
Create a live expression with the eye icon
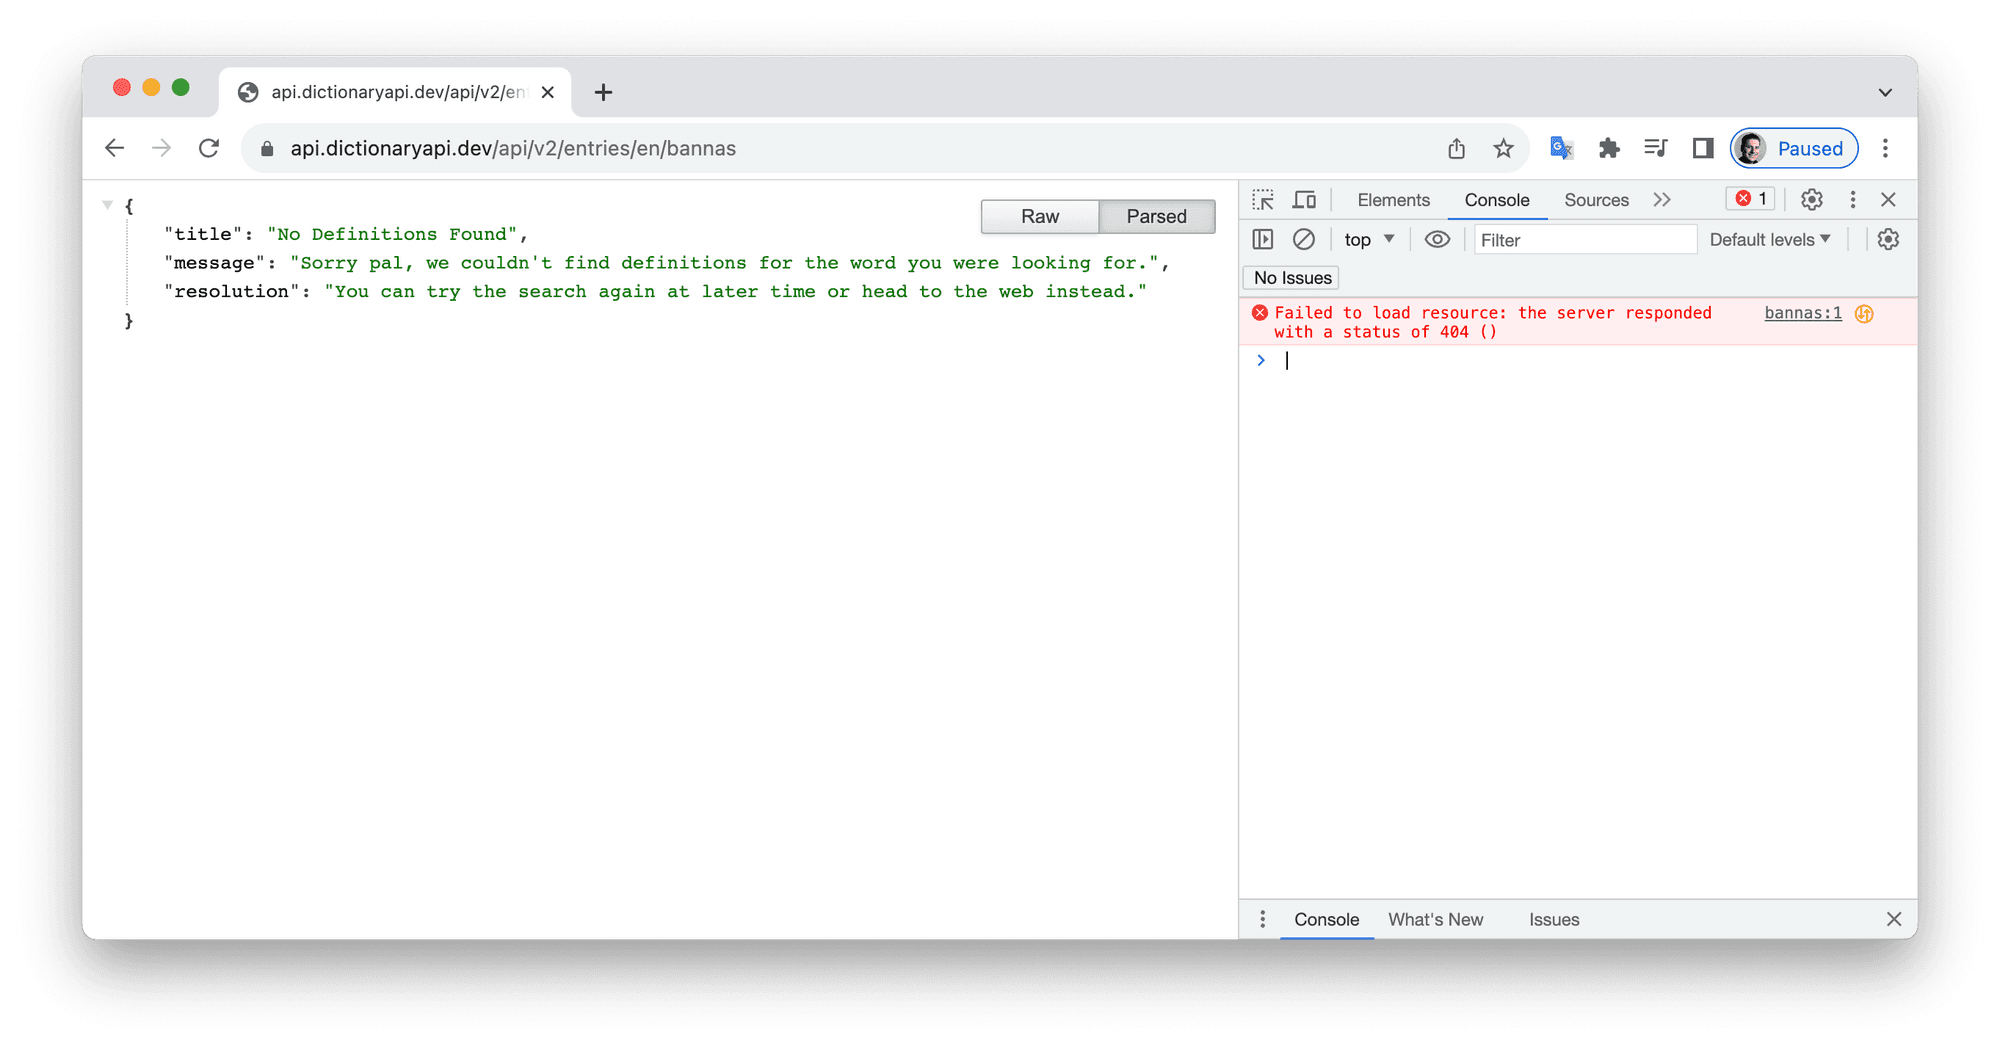tap(1437, 240)
